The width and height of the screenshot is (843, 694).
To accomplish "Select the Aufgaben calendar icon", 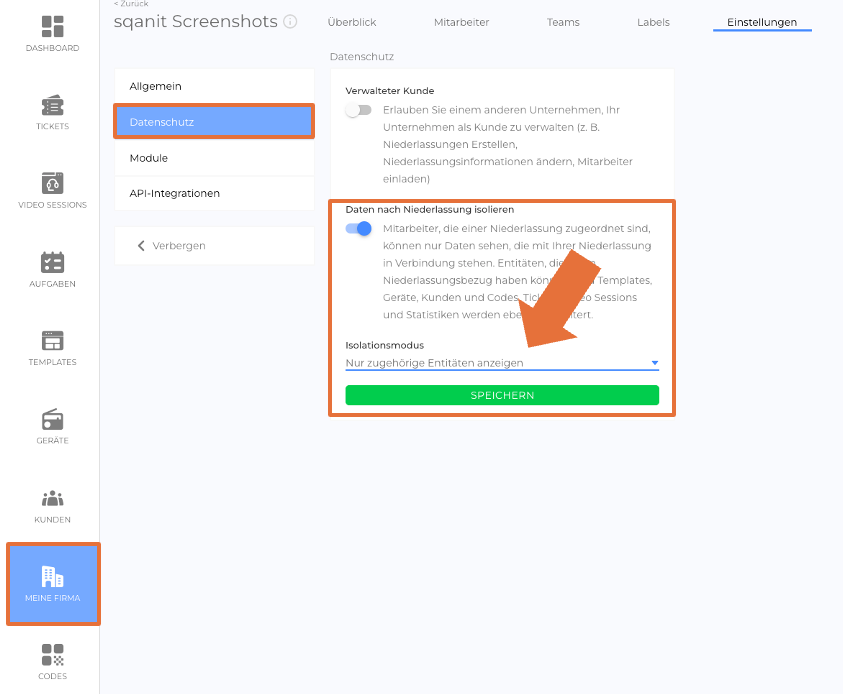I will [x=52, y=262].
